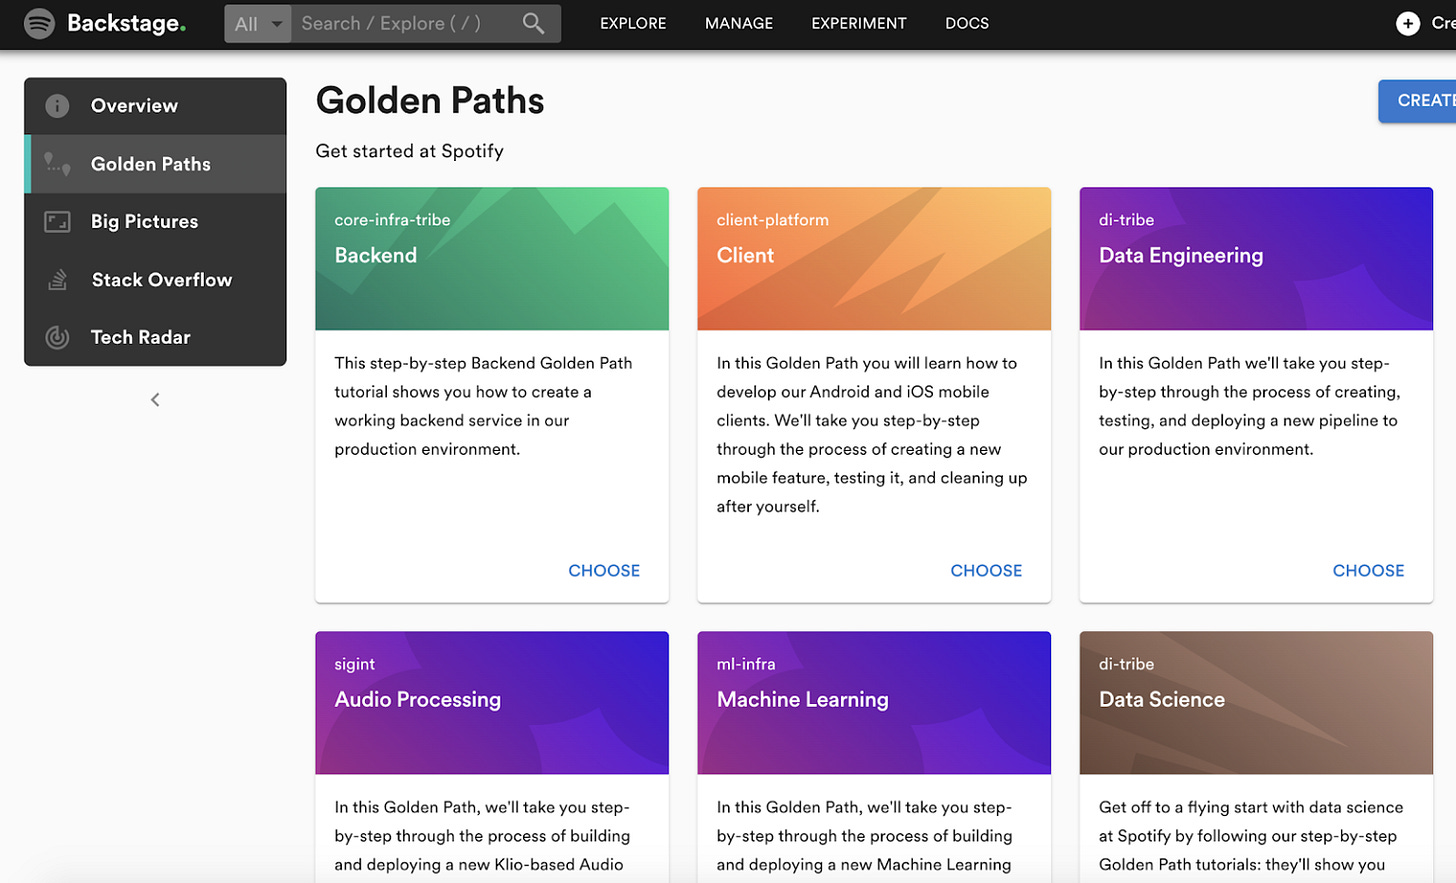This screenshot has width=1456, height=883.
Task: Click the Data Engineering card description text
Action: [1250, 406]
